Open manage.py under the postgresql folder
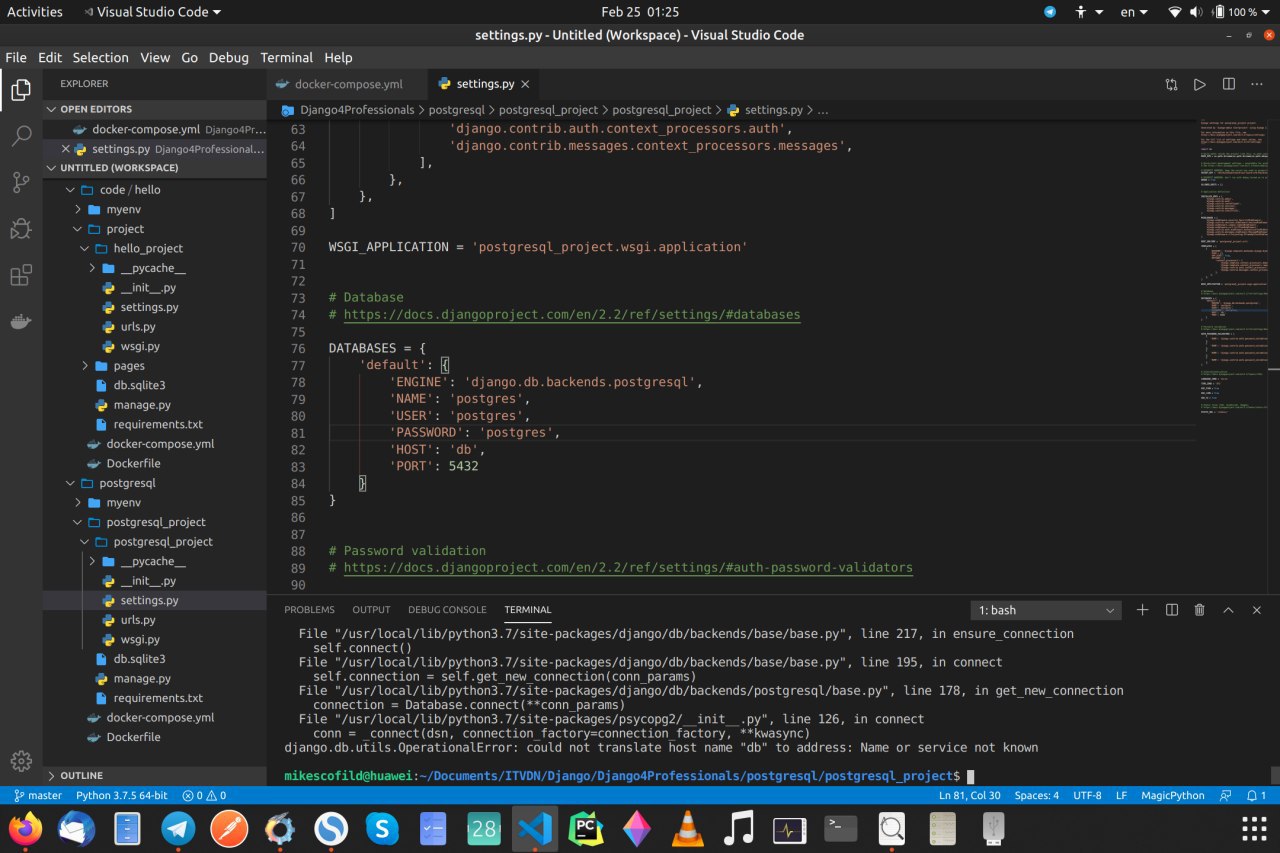 (155, 678)
